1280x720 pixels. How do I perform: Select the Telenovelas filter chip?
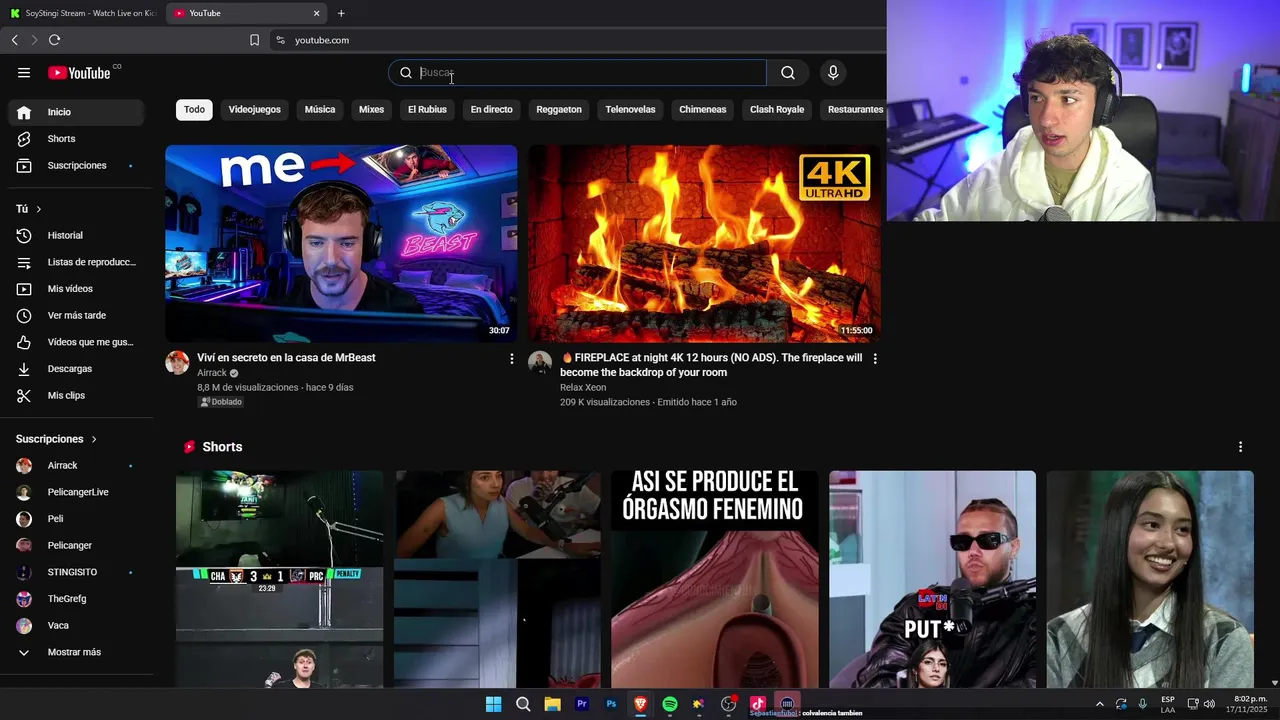tap(630, 109)
